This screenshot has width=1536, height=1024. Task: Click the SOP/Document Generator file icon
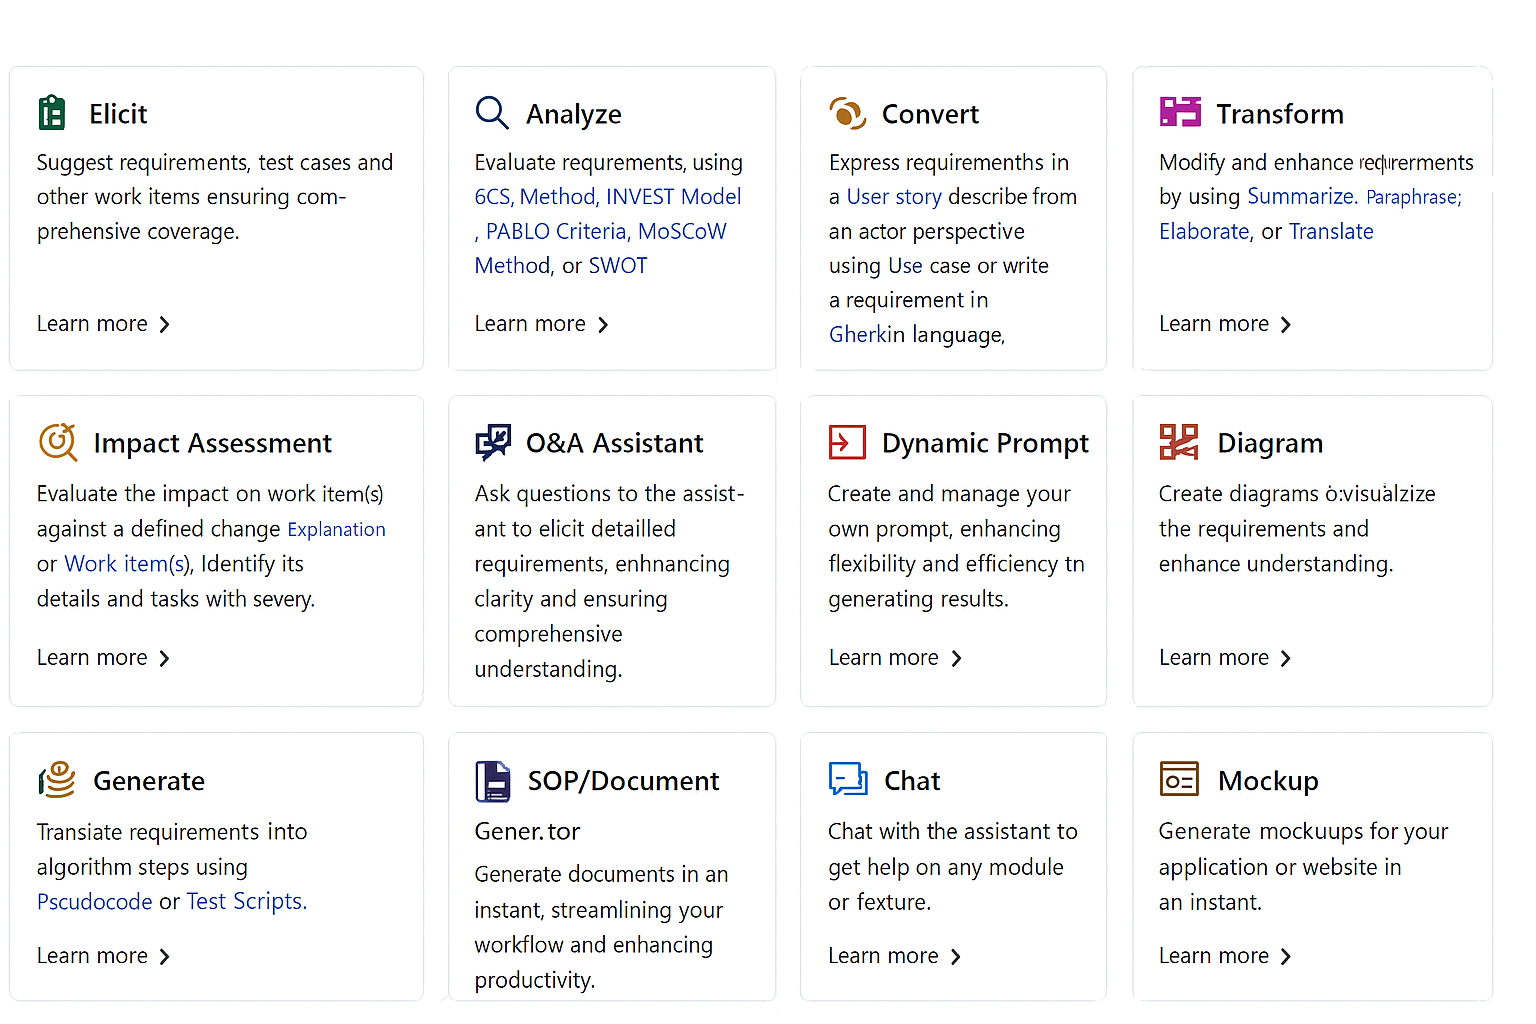pos(493,781)
